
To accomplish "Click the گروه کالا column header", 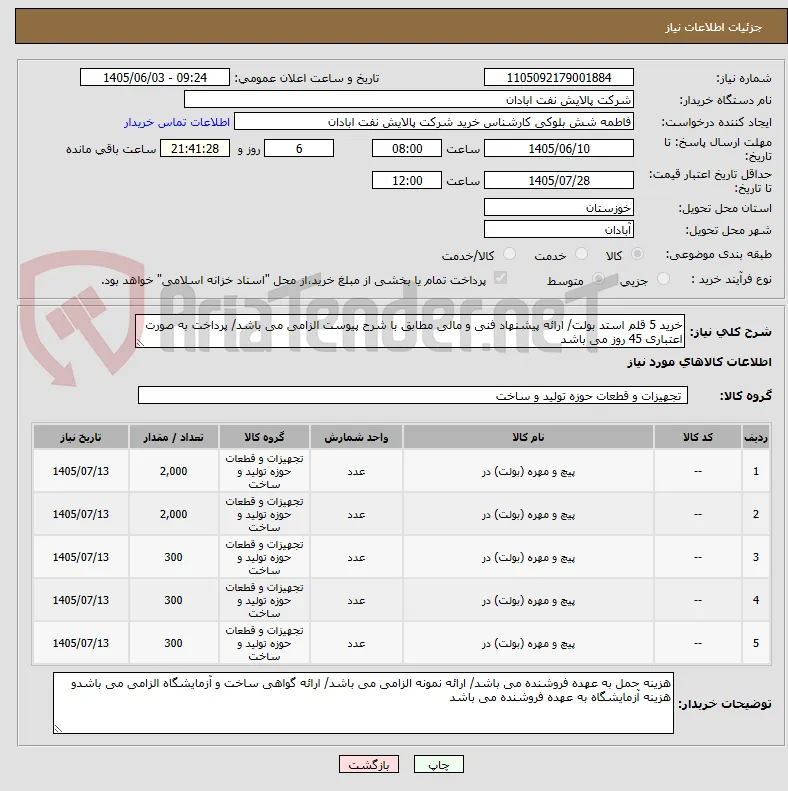I will coord(264,437).
